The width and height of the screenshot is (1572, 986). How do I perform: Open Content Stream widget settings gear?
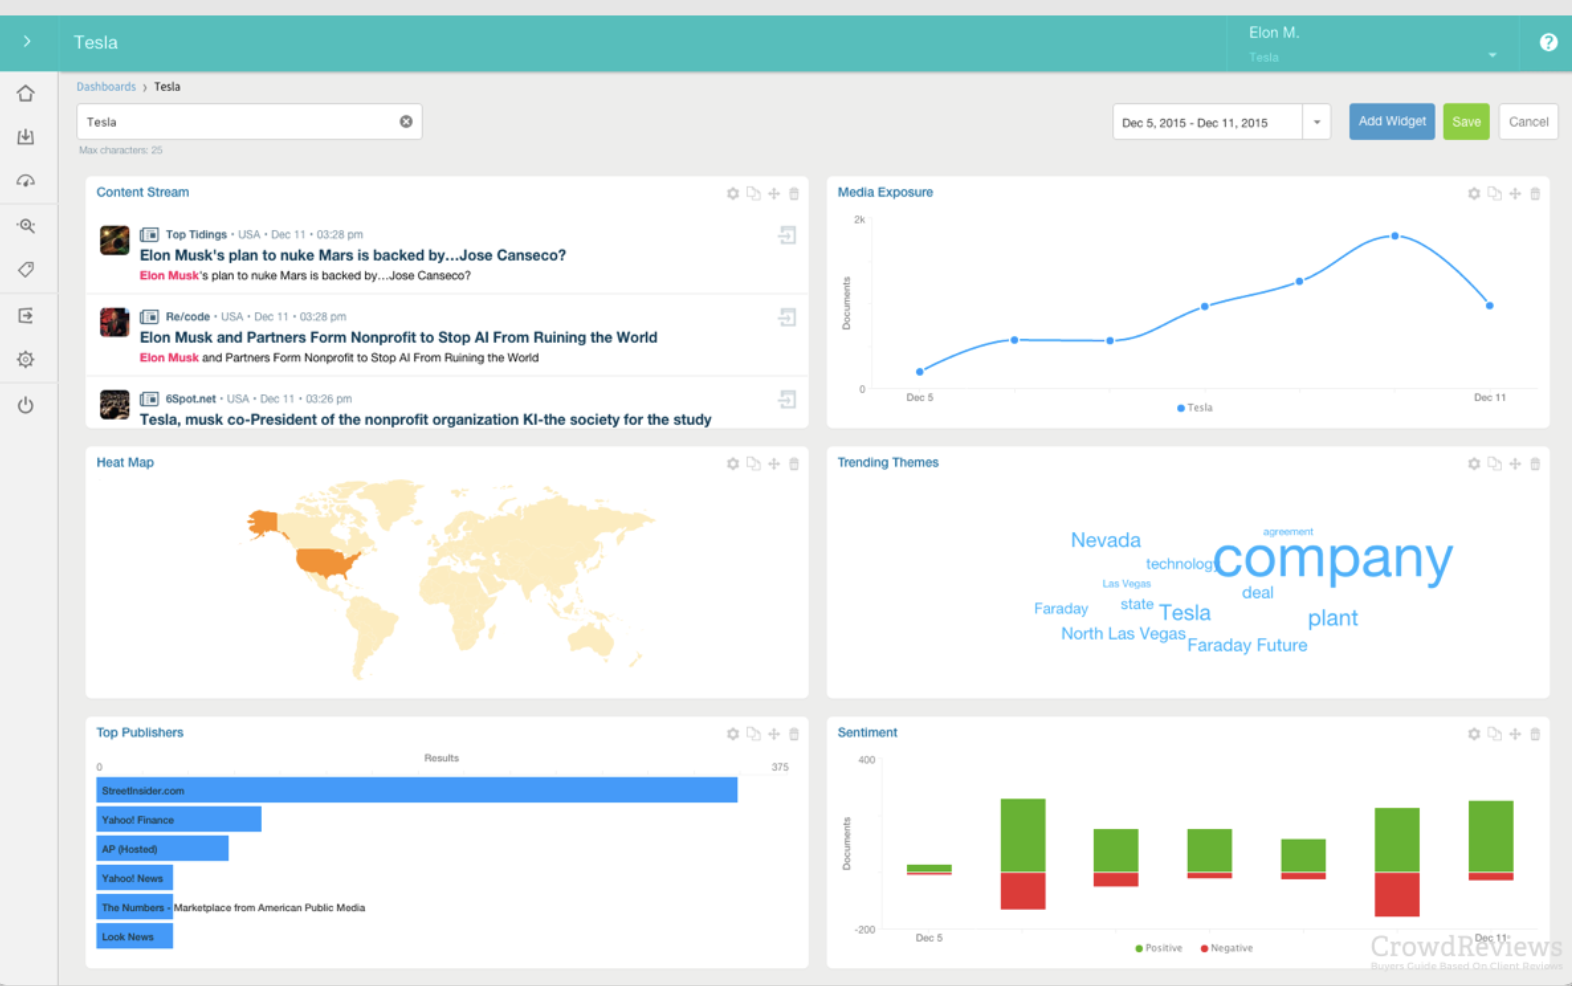[733, 194]
